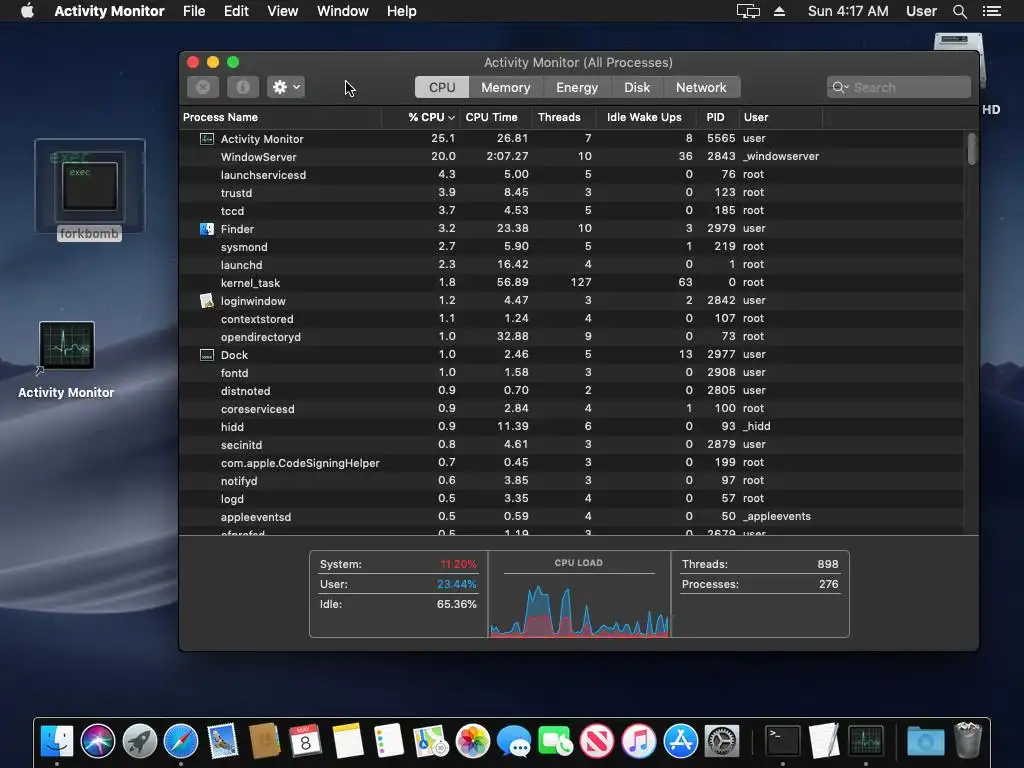Image resolution: width=1024 pixels, height=768 pixels.
Task: Open the gear actions dropdown menu
Action: click(286, 87)
